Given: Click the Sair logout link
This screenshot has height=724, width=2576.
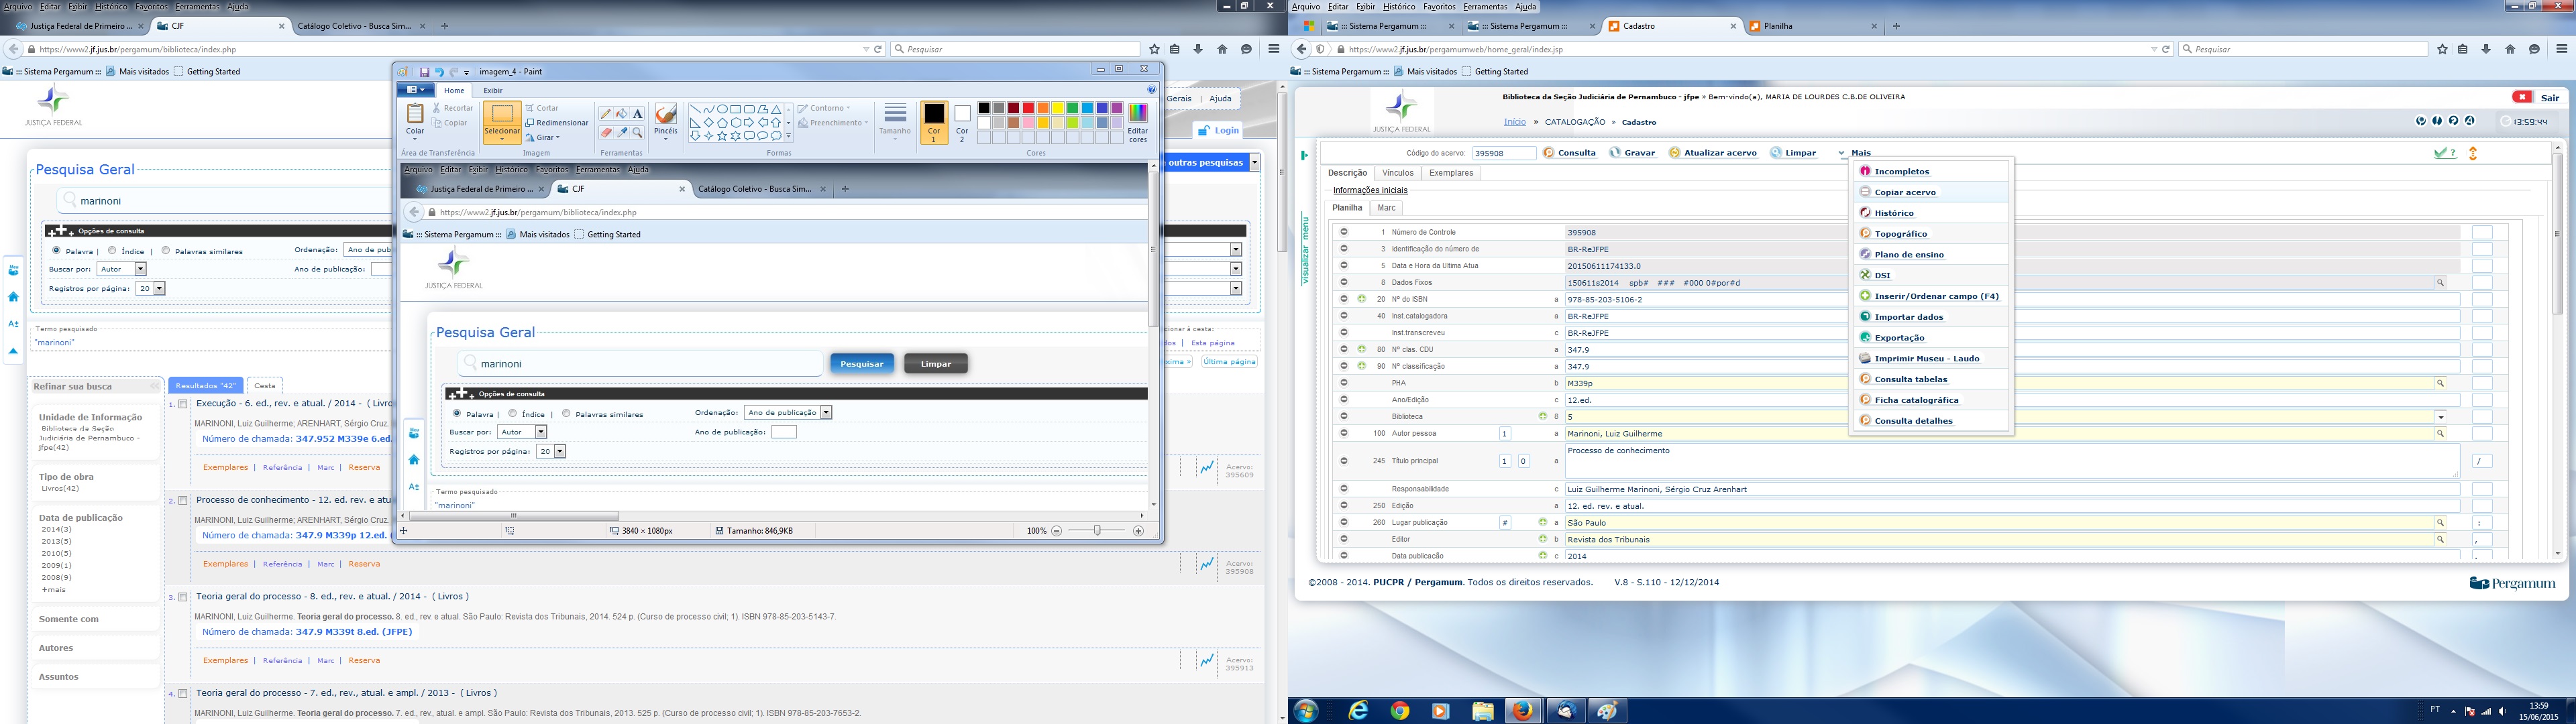Looking at the screenshot, I should click(2550, 98).
